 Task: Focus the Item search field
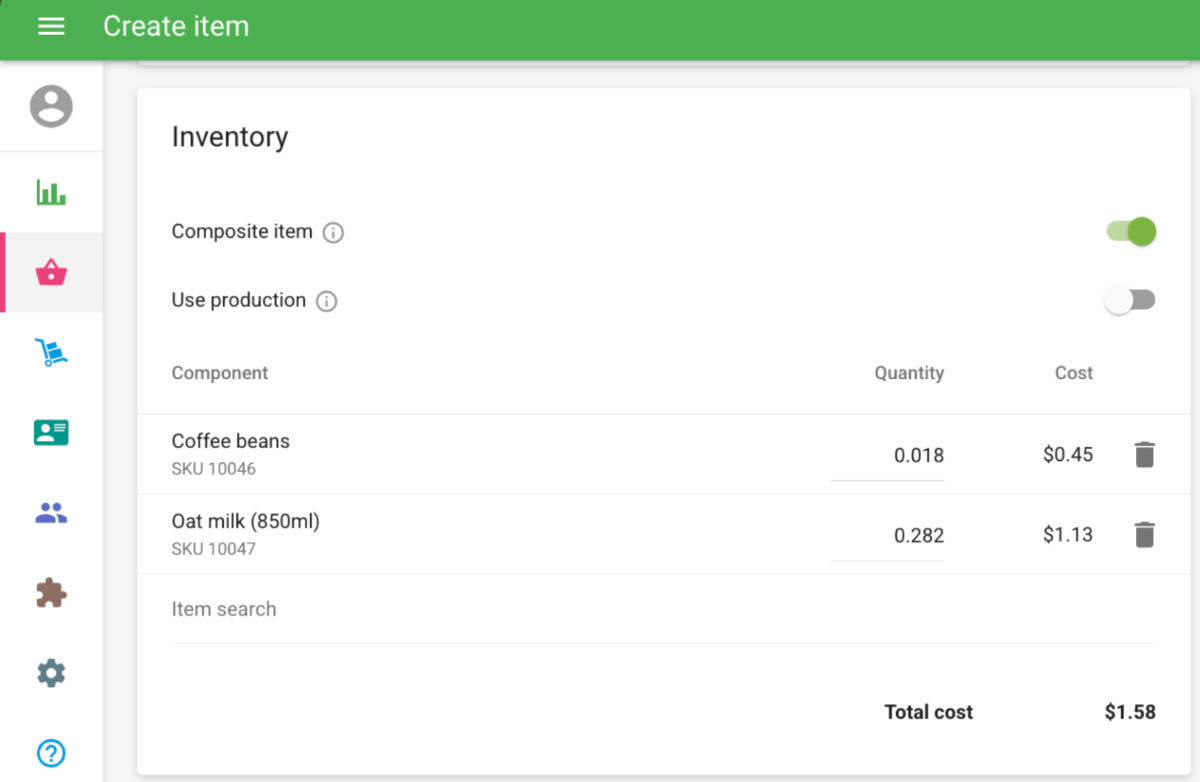pos(664,609)
